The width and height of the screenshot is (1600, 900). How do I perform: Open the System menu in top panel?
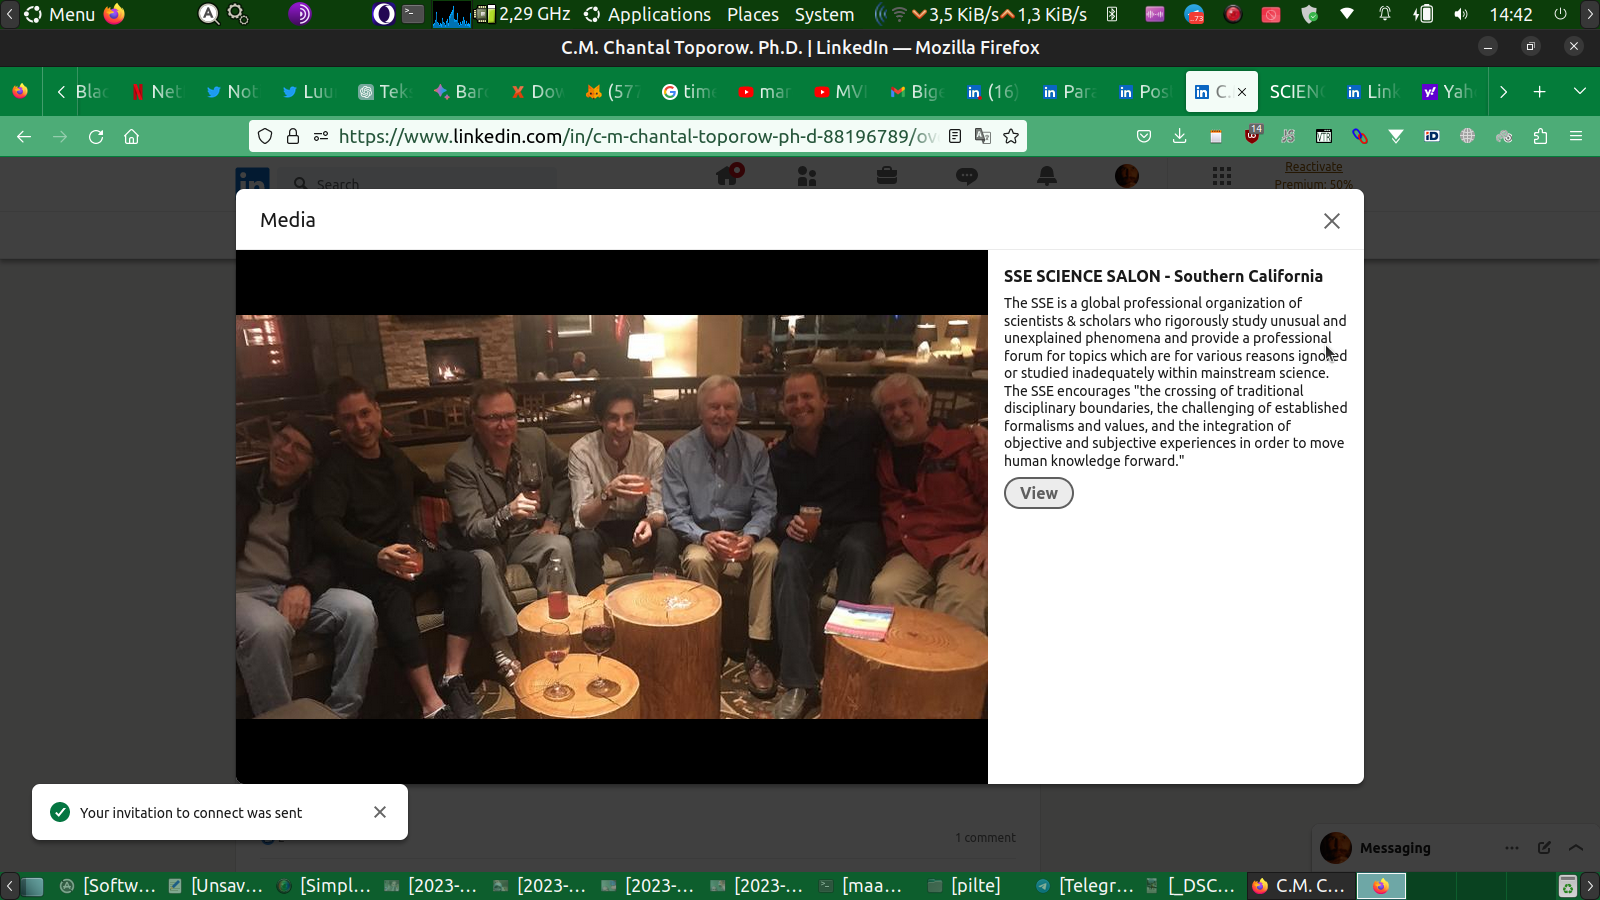[824, 14]
